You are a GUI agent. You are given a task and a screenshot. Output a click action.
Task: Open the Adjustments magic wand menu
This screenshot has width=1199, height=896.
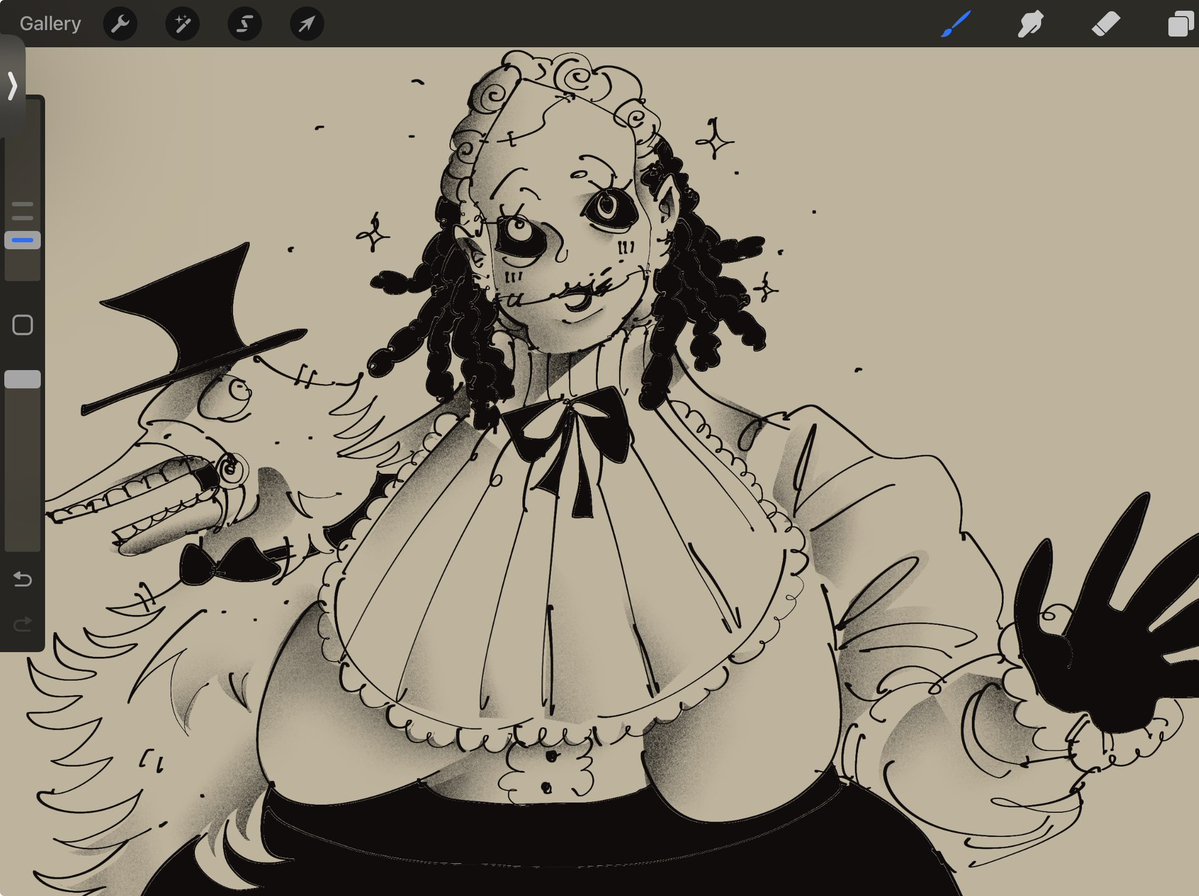(182, 24)
